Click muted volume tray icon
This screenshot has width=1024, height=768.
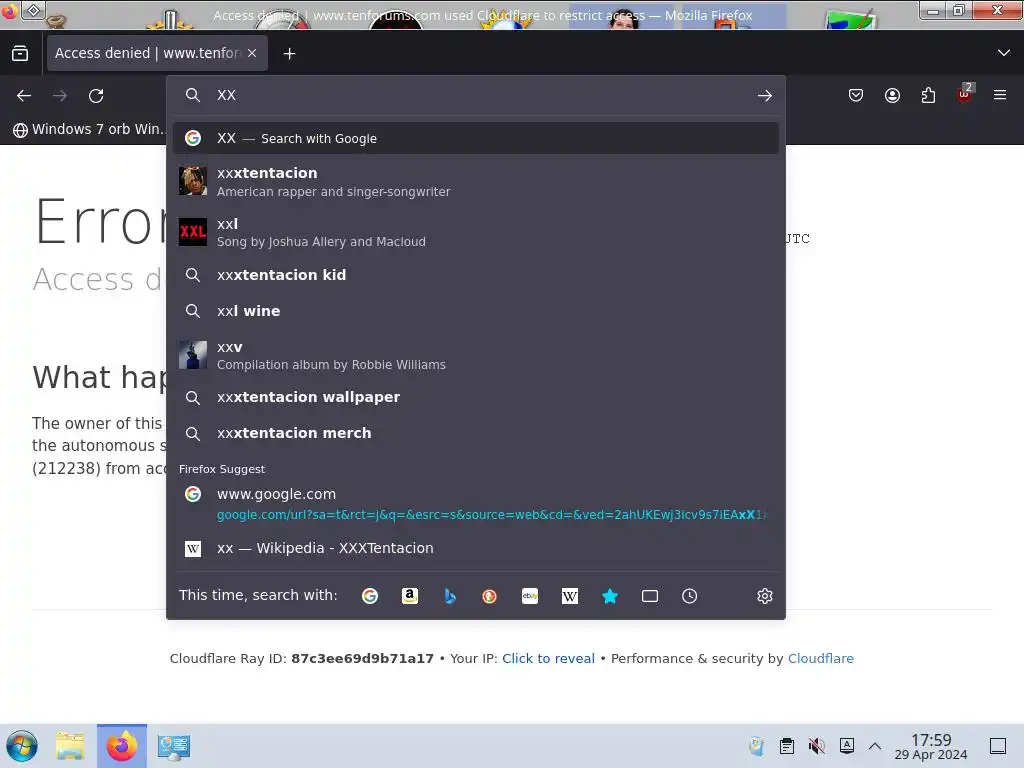point(816,746)
